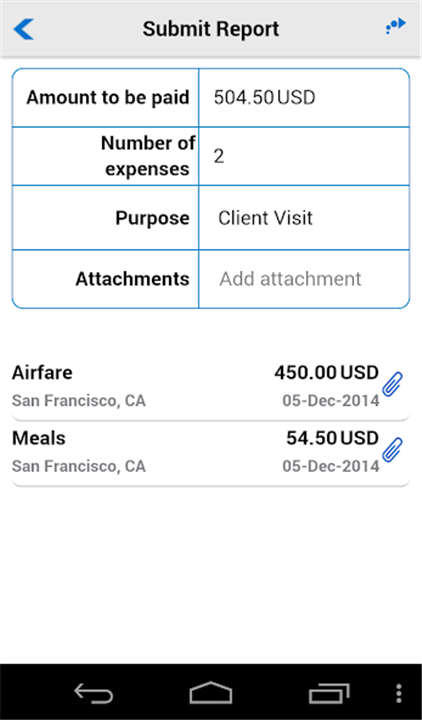The width and height of the screenshot is (422, 720).
Task: Open the Meals paperclip attachment icon
Action: (x=393, y=450)
